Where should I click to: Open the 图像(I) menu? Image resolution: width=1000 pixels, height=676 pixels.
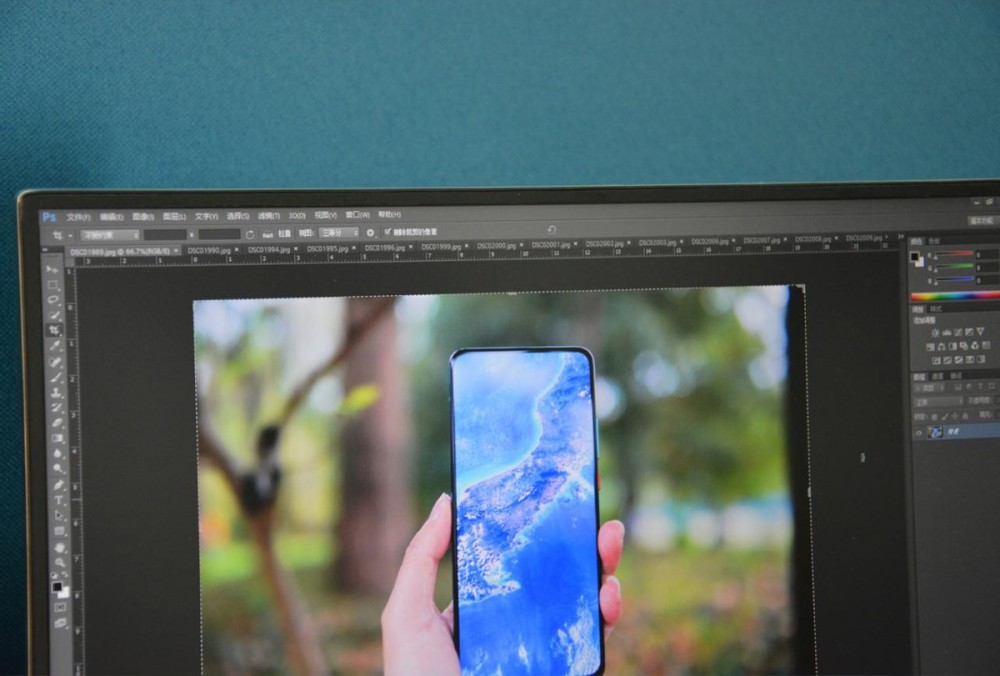(143, 217)
